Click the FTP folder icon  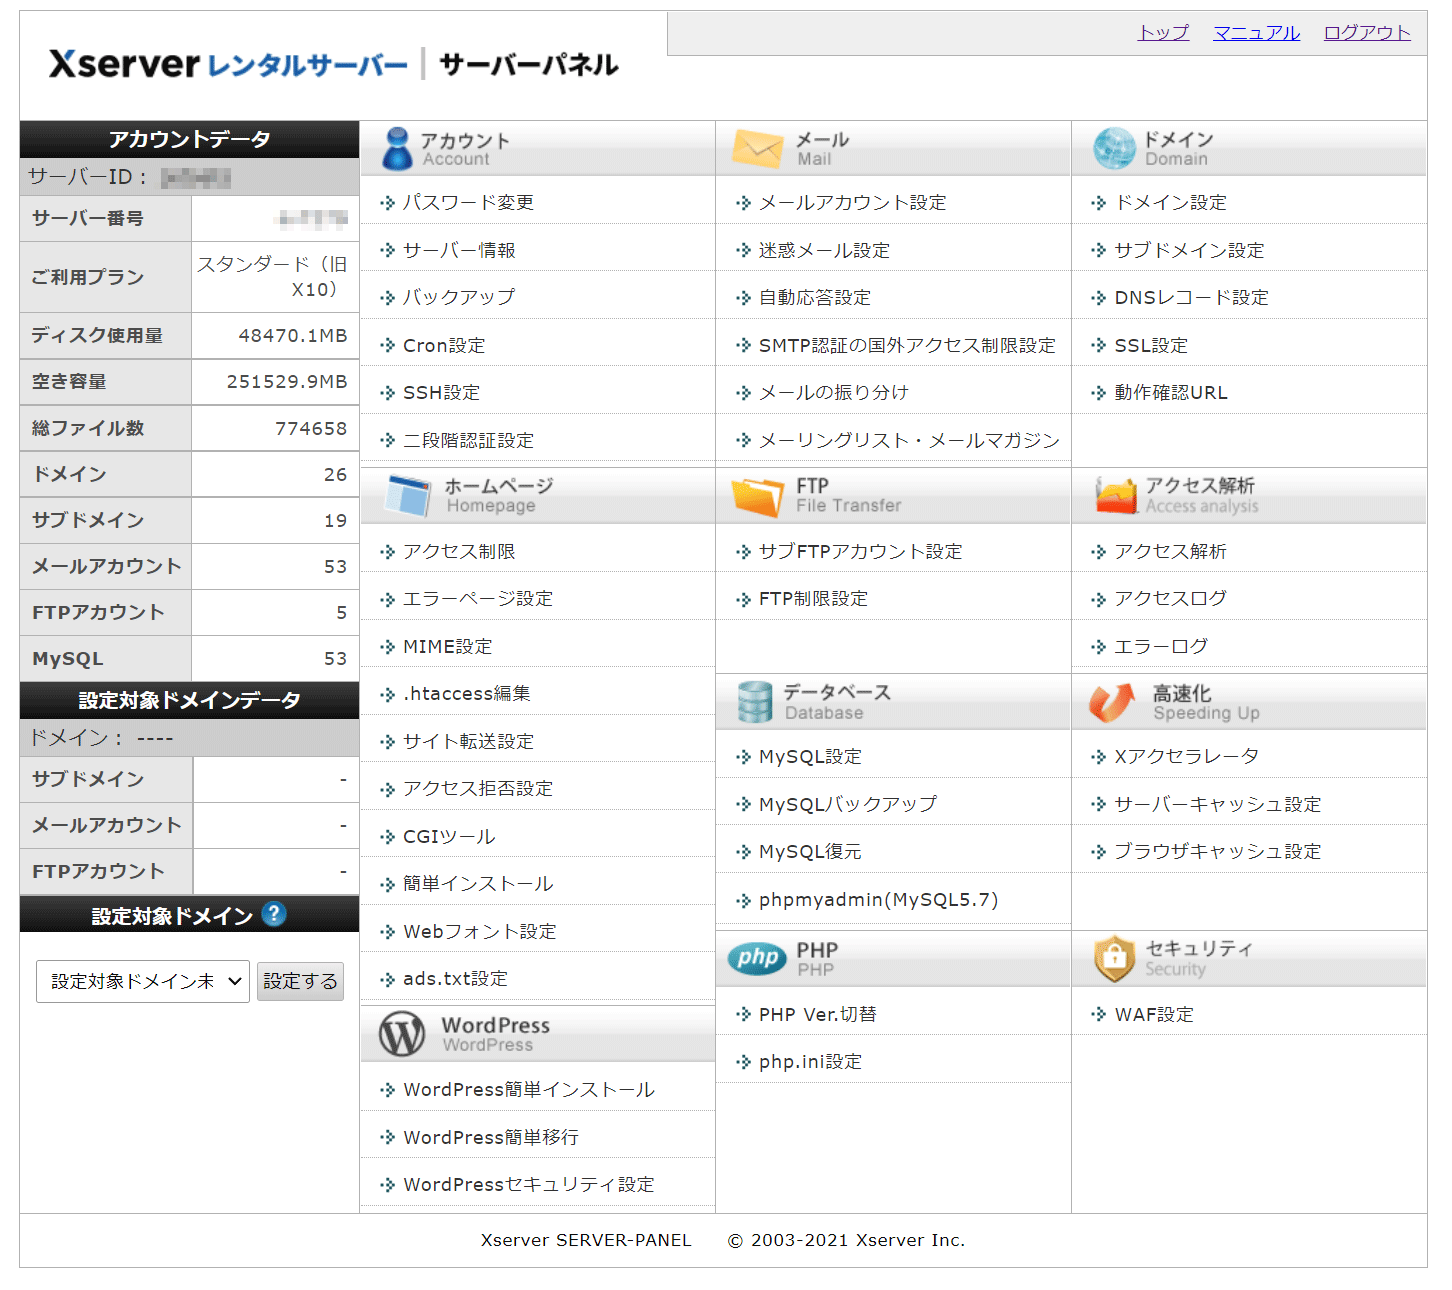click(758, 496)
